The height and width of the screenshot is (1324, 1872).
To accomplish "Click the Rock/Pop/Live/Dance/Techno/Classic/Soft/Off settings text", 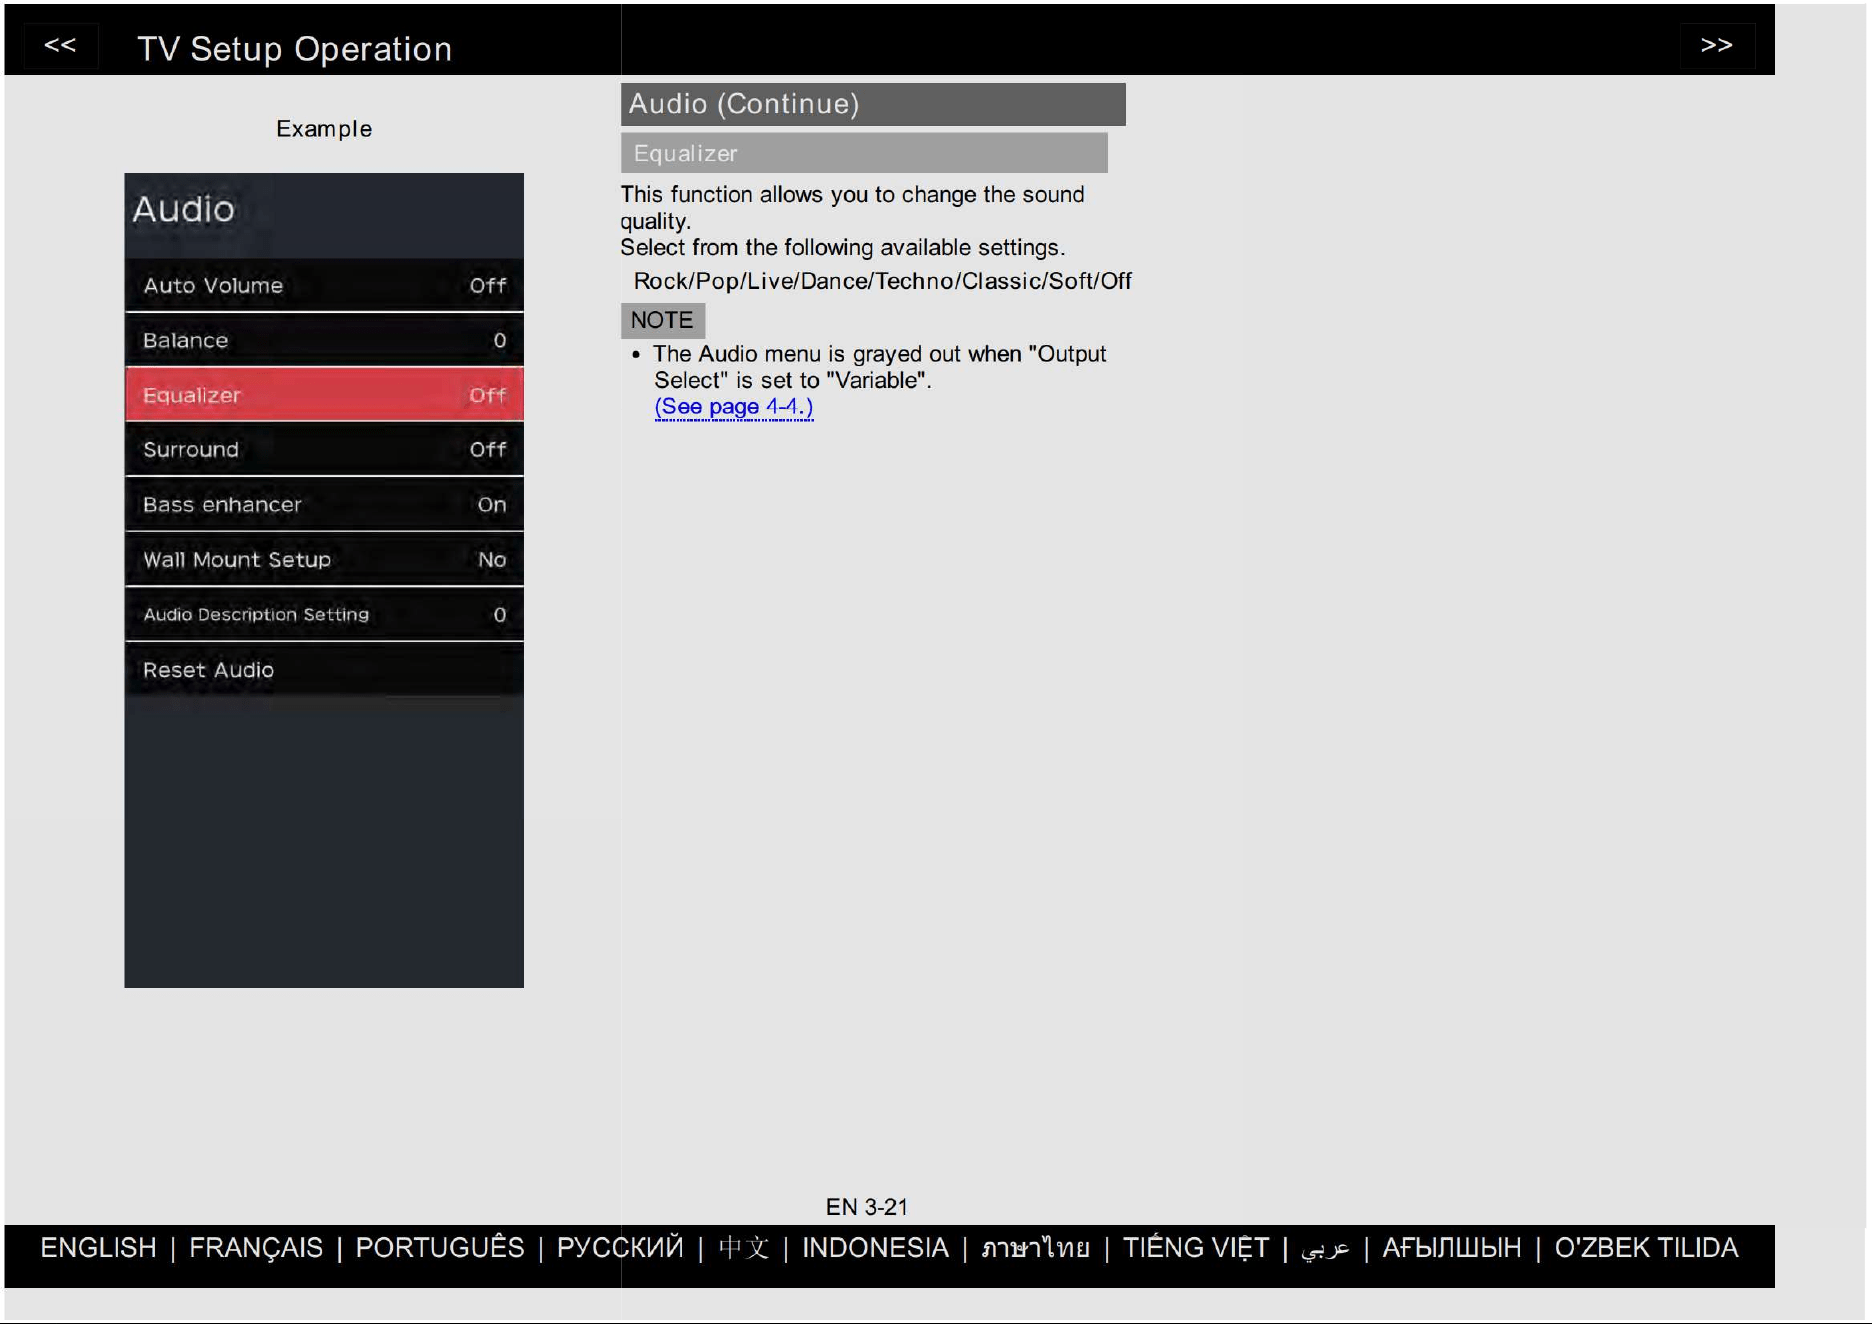I will point(882,281).
